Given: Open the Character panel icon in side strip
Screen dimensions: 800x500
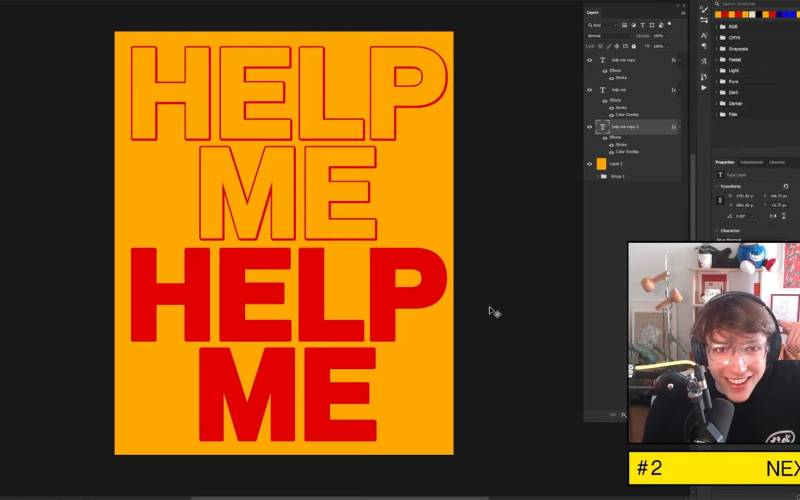Looking at the screenshot, I should 704,36.
